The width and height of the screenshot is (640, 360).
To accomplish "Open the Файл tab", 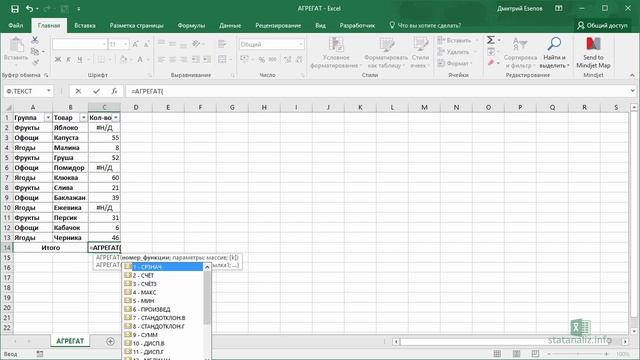I will (16, 25).
